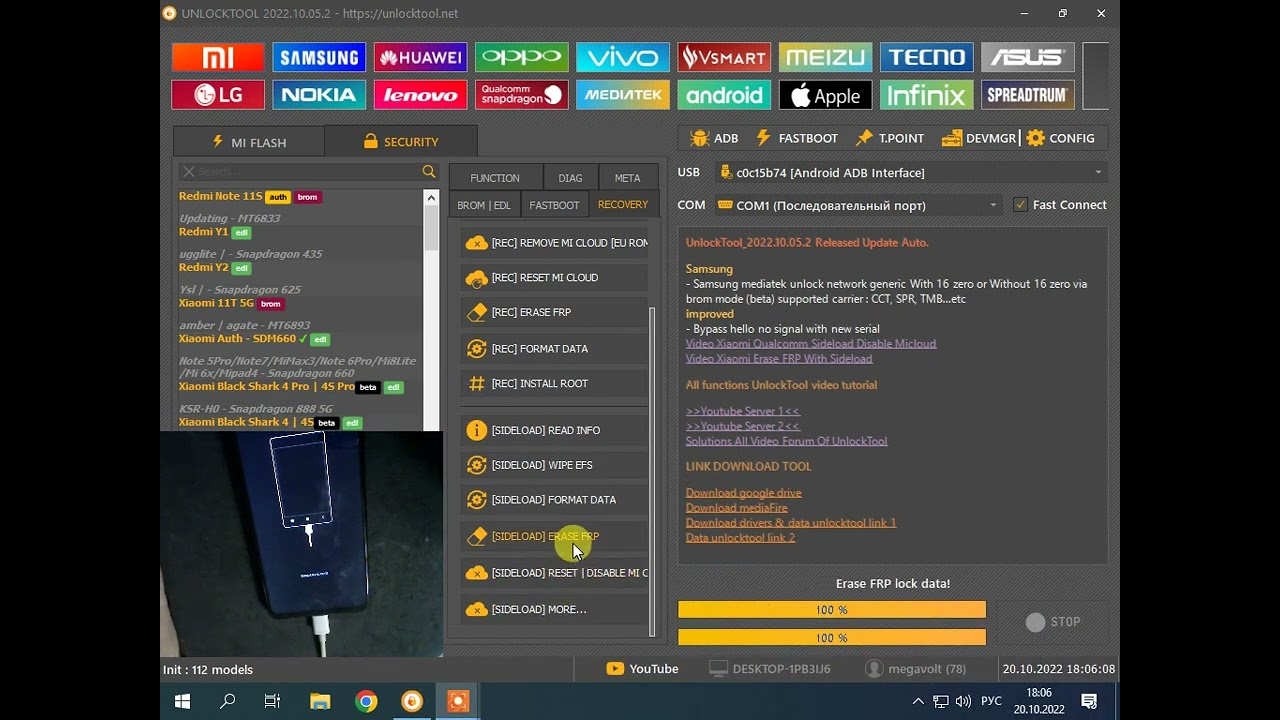Run [SIDELOAD] WIPE EFS
The image size is (1280, 720).
(555, 465)
